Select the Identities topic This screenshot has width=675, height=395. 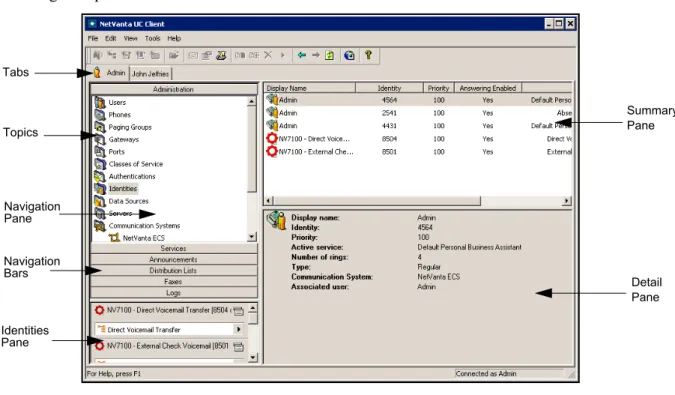(x=123, y=188)
